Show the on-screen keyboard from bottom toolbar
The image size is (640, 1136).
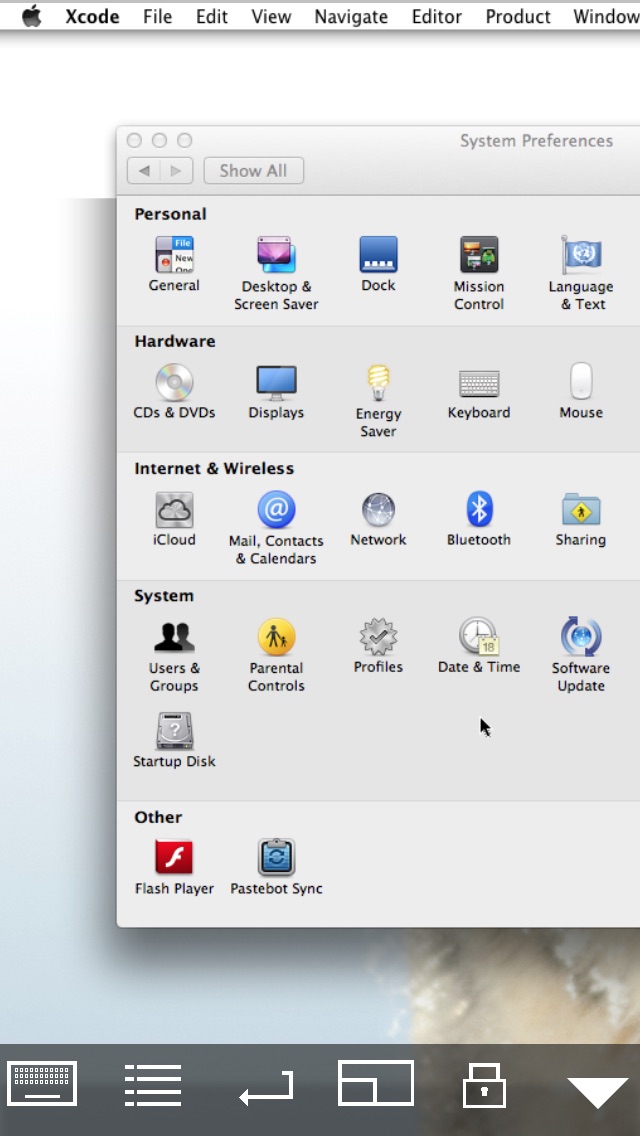coord(42,1084)
